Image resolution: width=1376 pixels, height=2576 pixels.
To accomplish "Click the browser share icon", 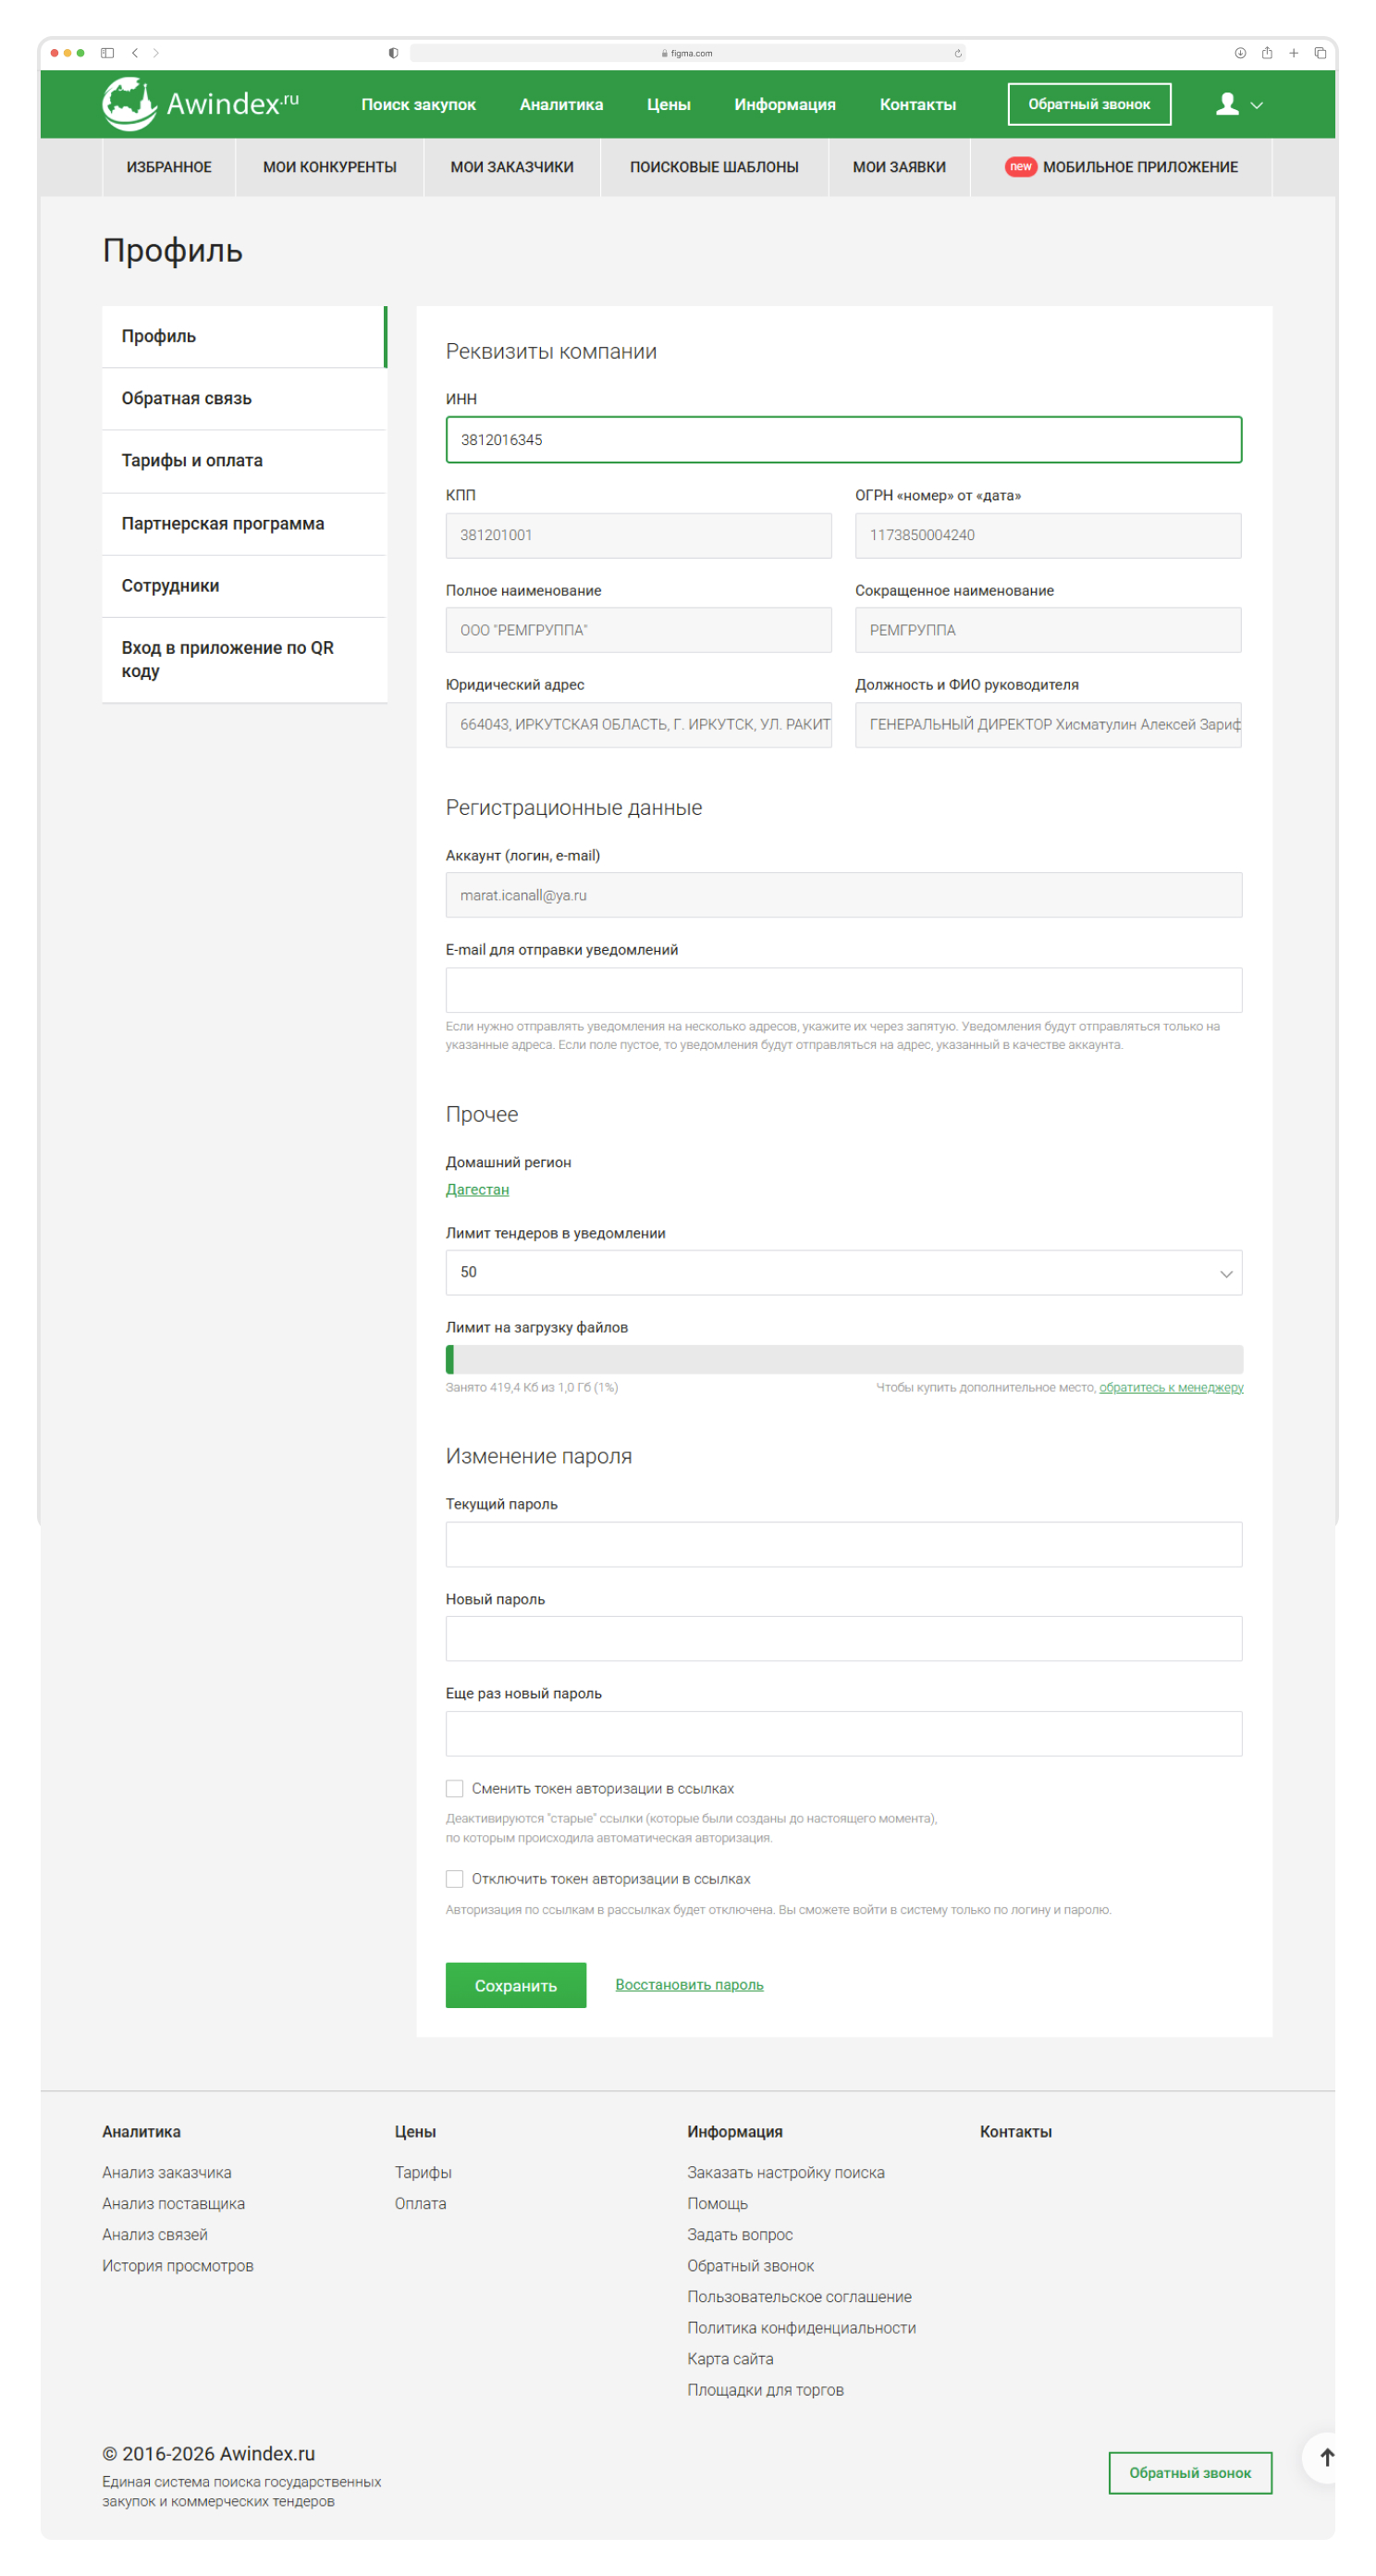I will pyautogui.click(x=1267, y=53).
